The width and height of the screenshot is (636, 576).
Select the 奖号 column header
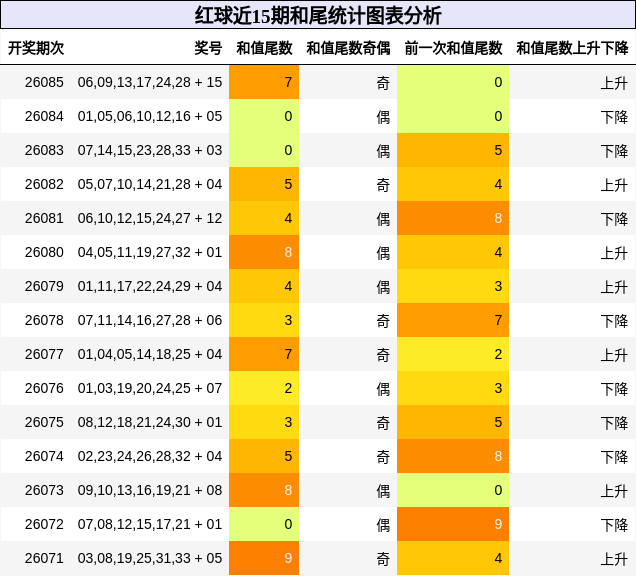pyautogui.click(x=208, y=48)
